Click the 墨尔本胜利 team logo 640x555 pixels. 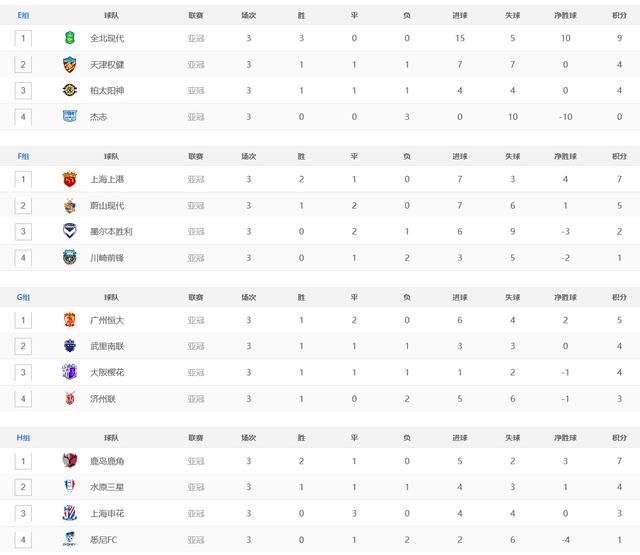(69, 231)
